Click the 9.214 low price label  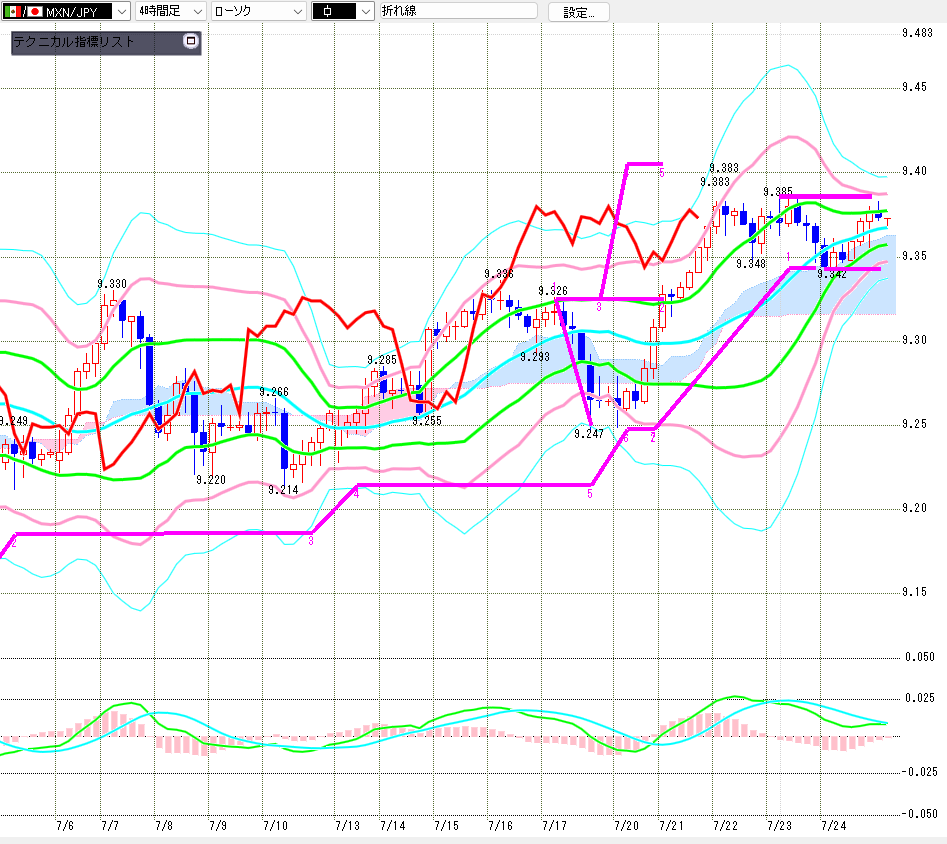coord(283,489)
